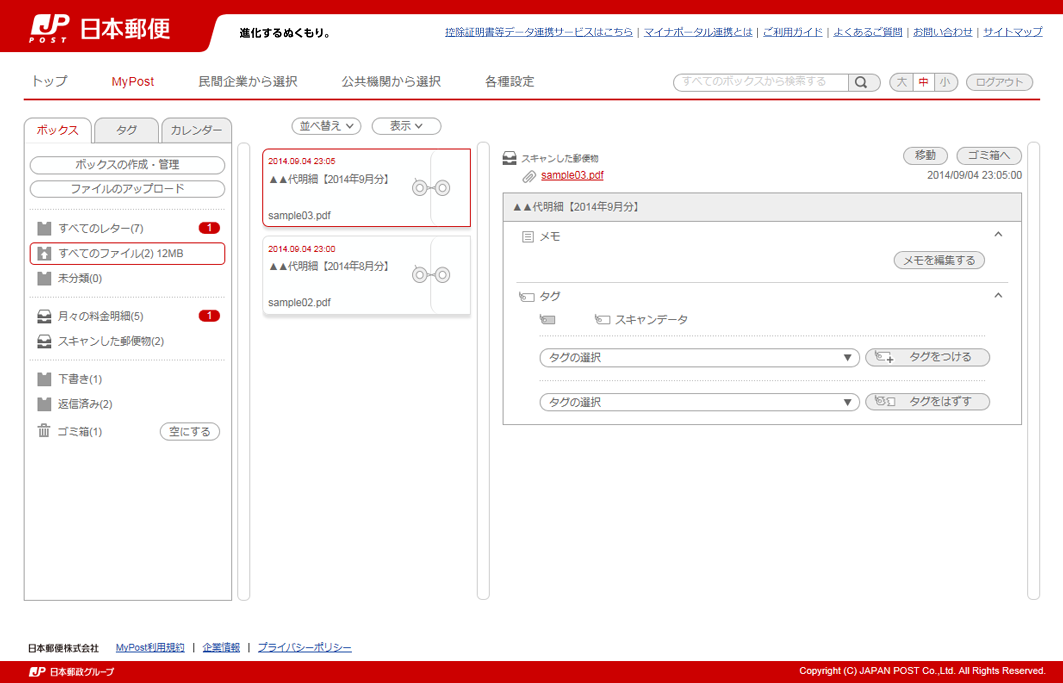The image size is (1063, 683).
Task: Click folder icon beside すべてのレター
Action: click(x=44, y=228)
